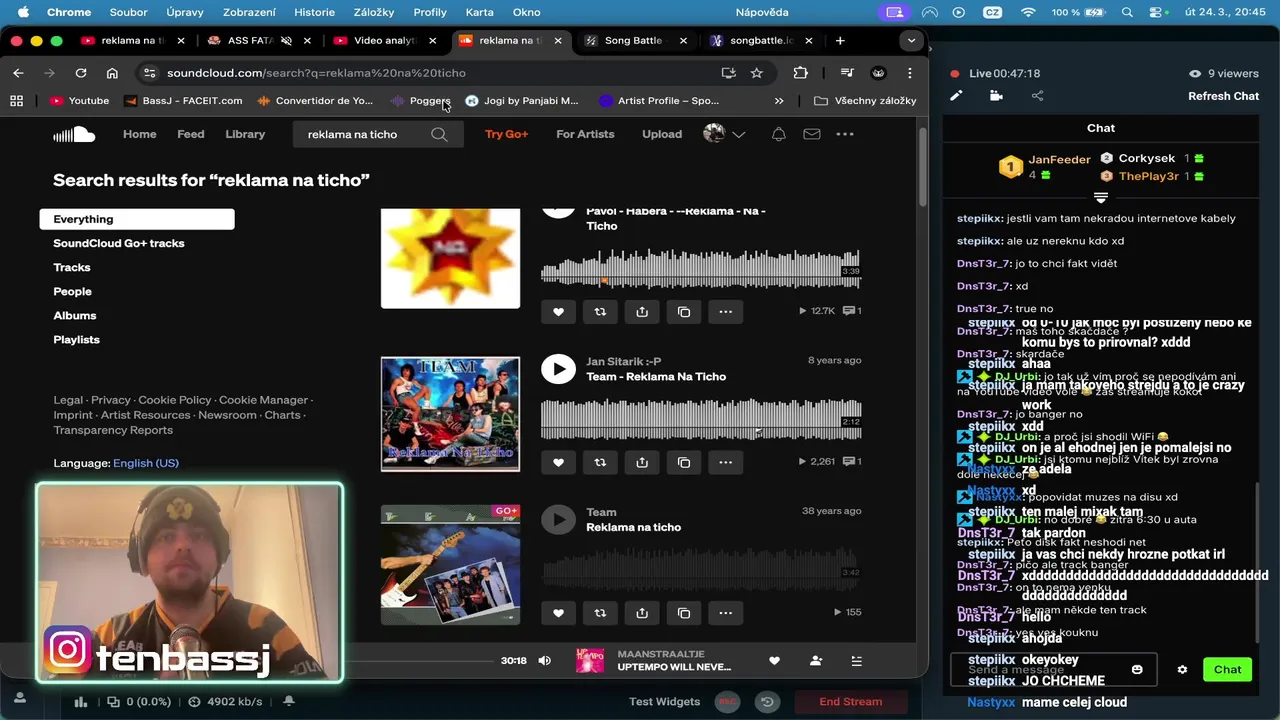Viewport: 1280px width, 720px height.
Task: Open more options for Jan Sitarik track
Action: click(x=726, y=462)
